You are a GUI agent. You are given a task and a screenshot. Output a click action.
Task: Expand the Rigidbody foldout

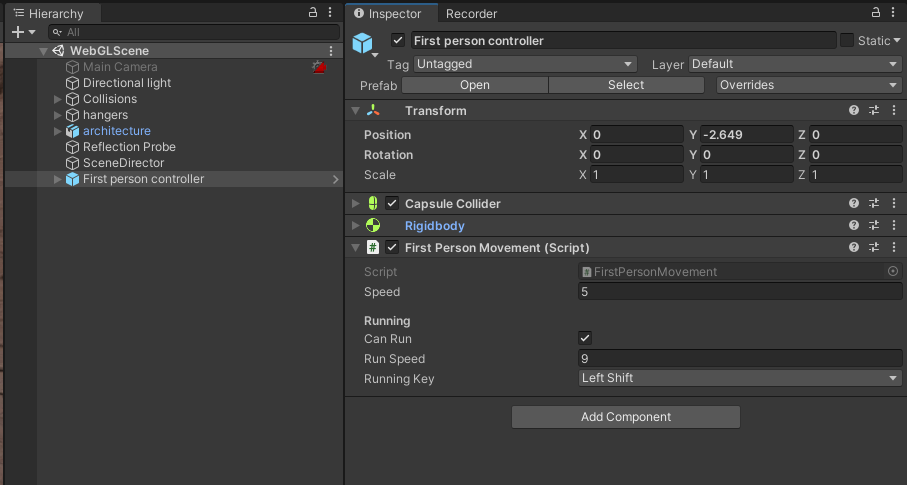(356, 226)
